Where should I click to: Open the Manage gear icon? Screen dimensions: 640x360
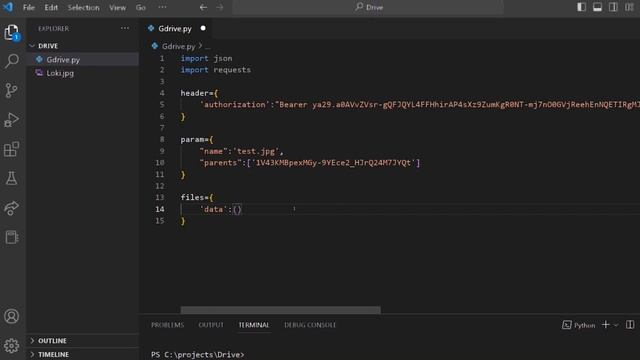tap(11, 346)
